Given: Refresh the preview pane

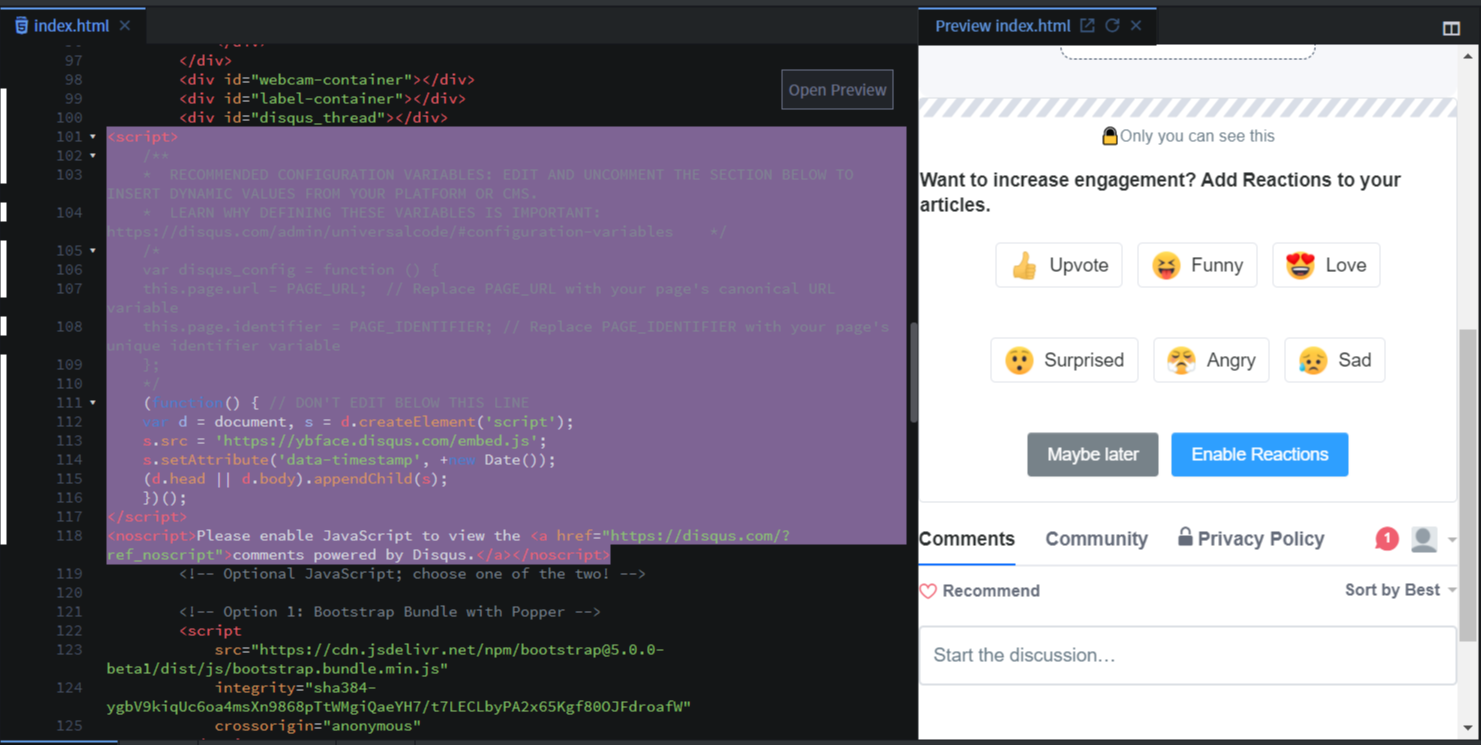Looking at the screenshot, I should [1112, 26].
